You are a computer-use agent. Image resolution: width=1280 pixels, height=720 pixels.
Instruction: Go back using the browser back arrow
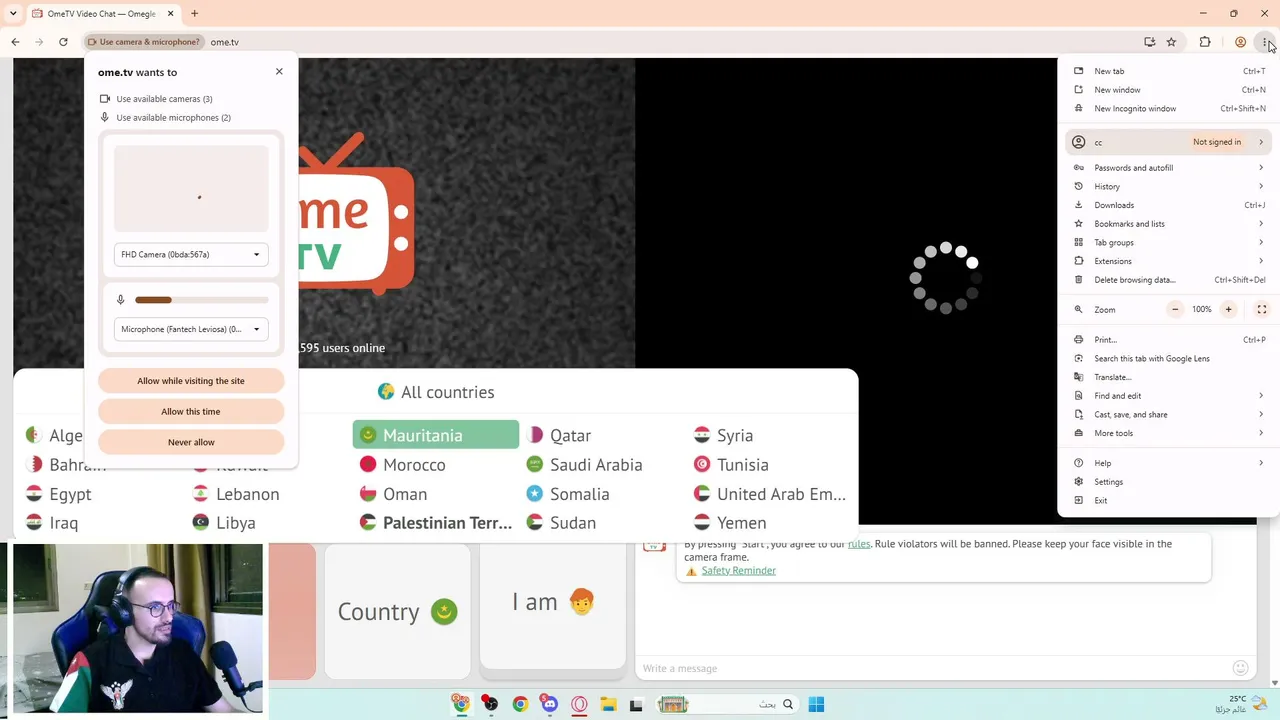(15, 42)
